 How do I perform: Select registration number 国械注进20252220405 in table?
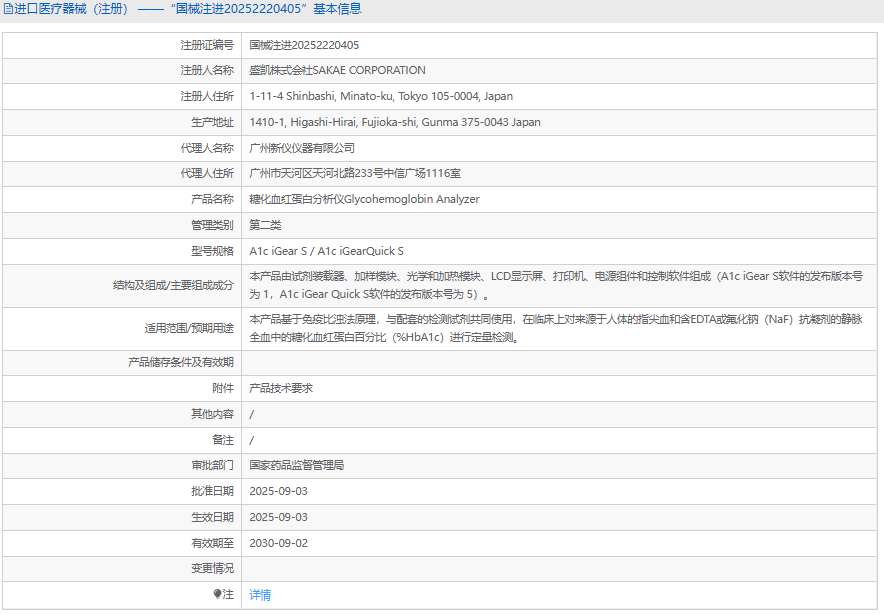304,45
